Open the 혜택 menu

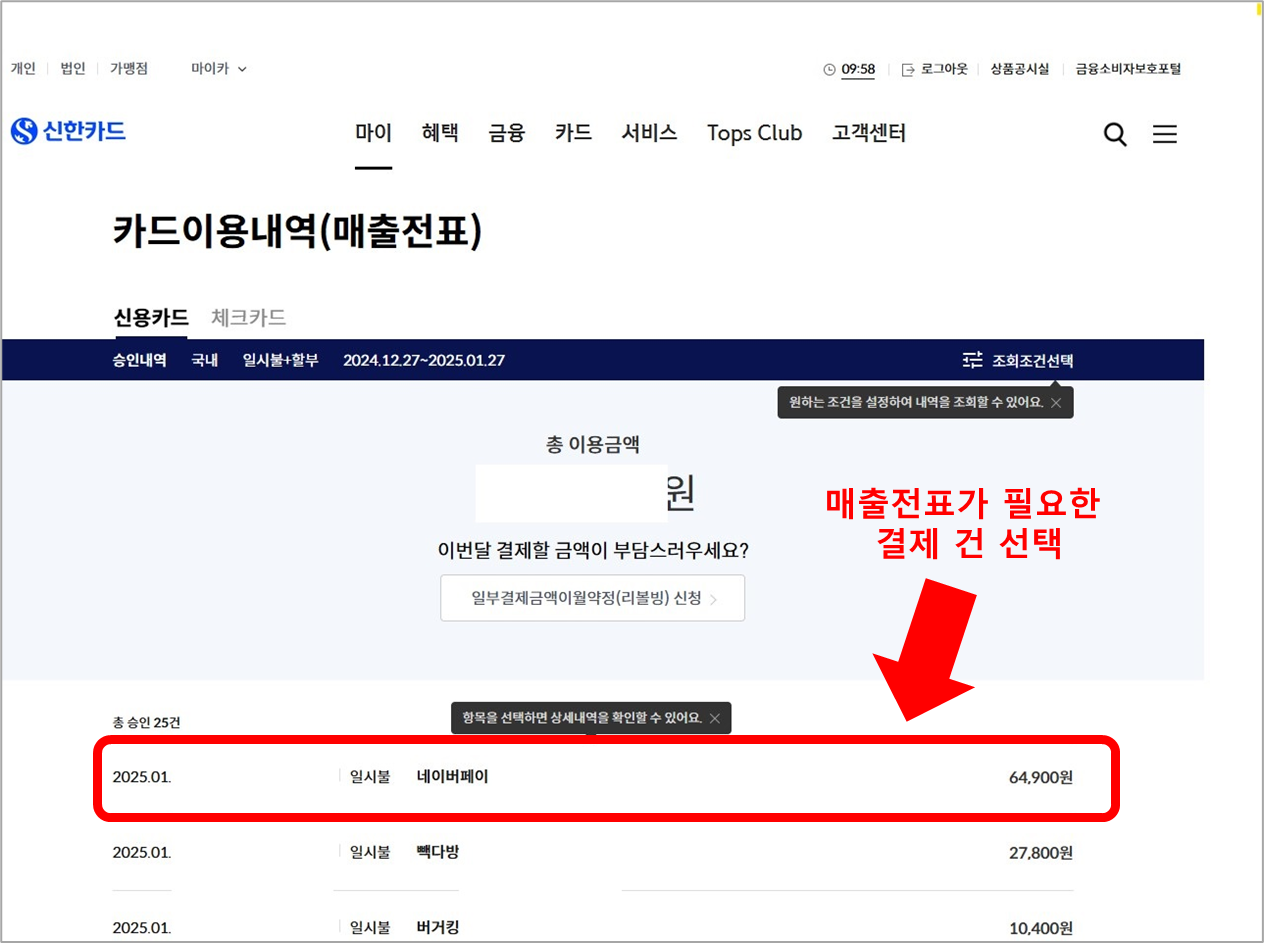[x=440, y=133]
